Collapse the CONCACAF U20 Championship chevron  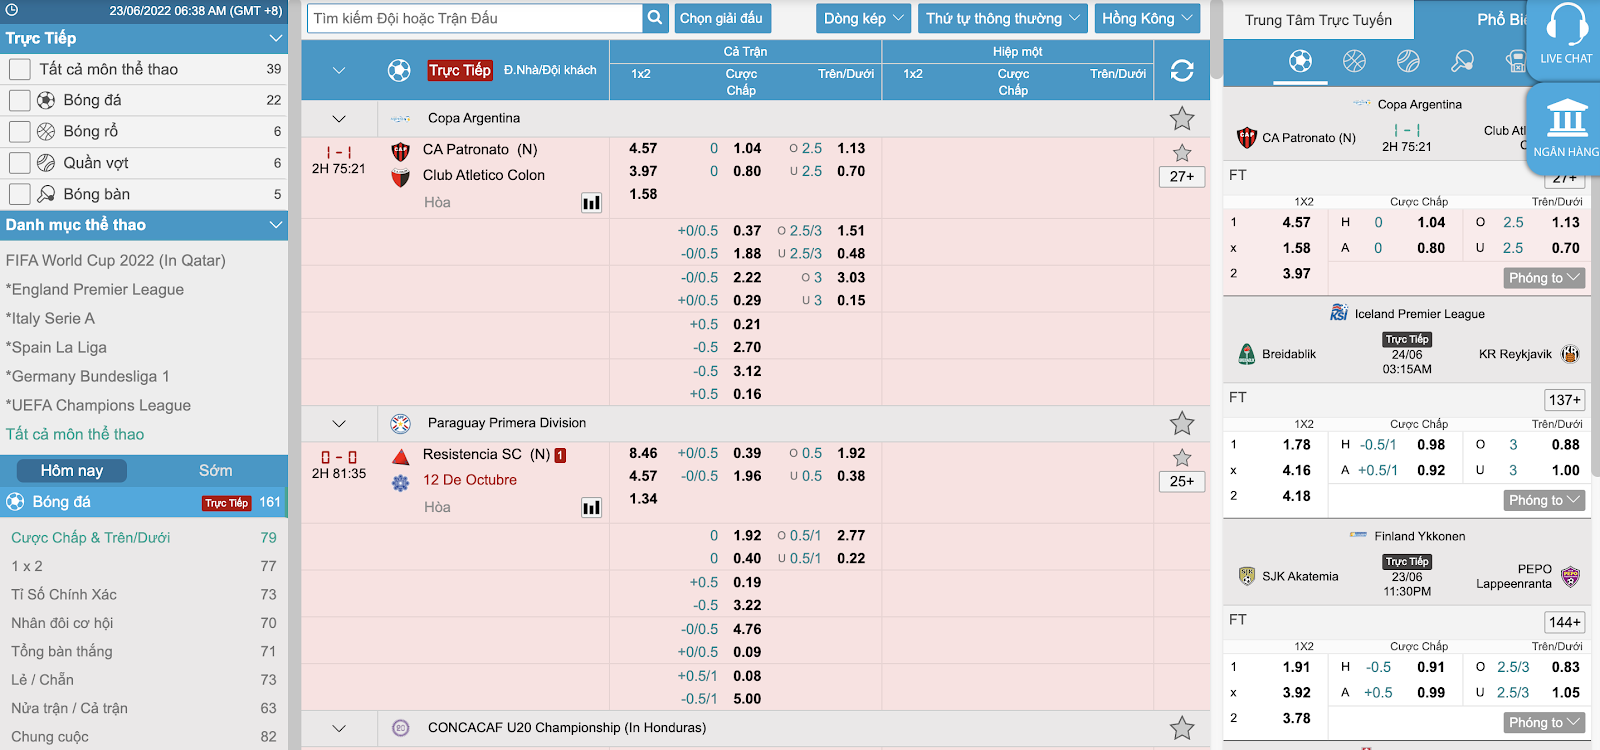[x=339, y=728]
